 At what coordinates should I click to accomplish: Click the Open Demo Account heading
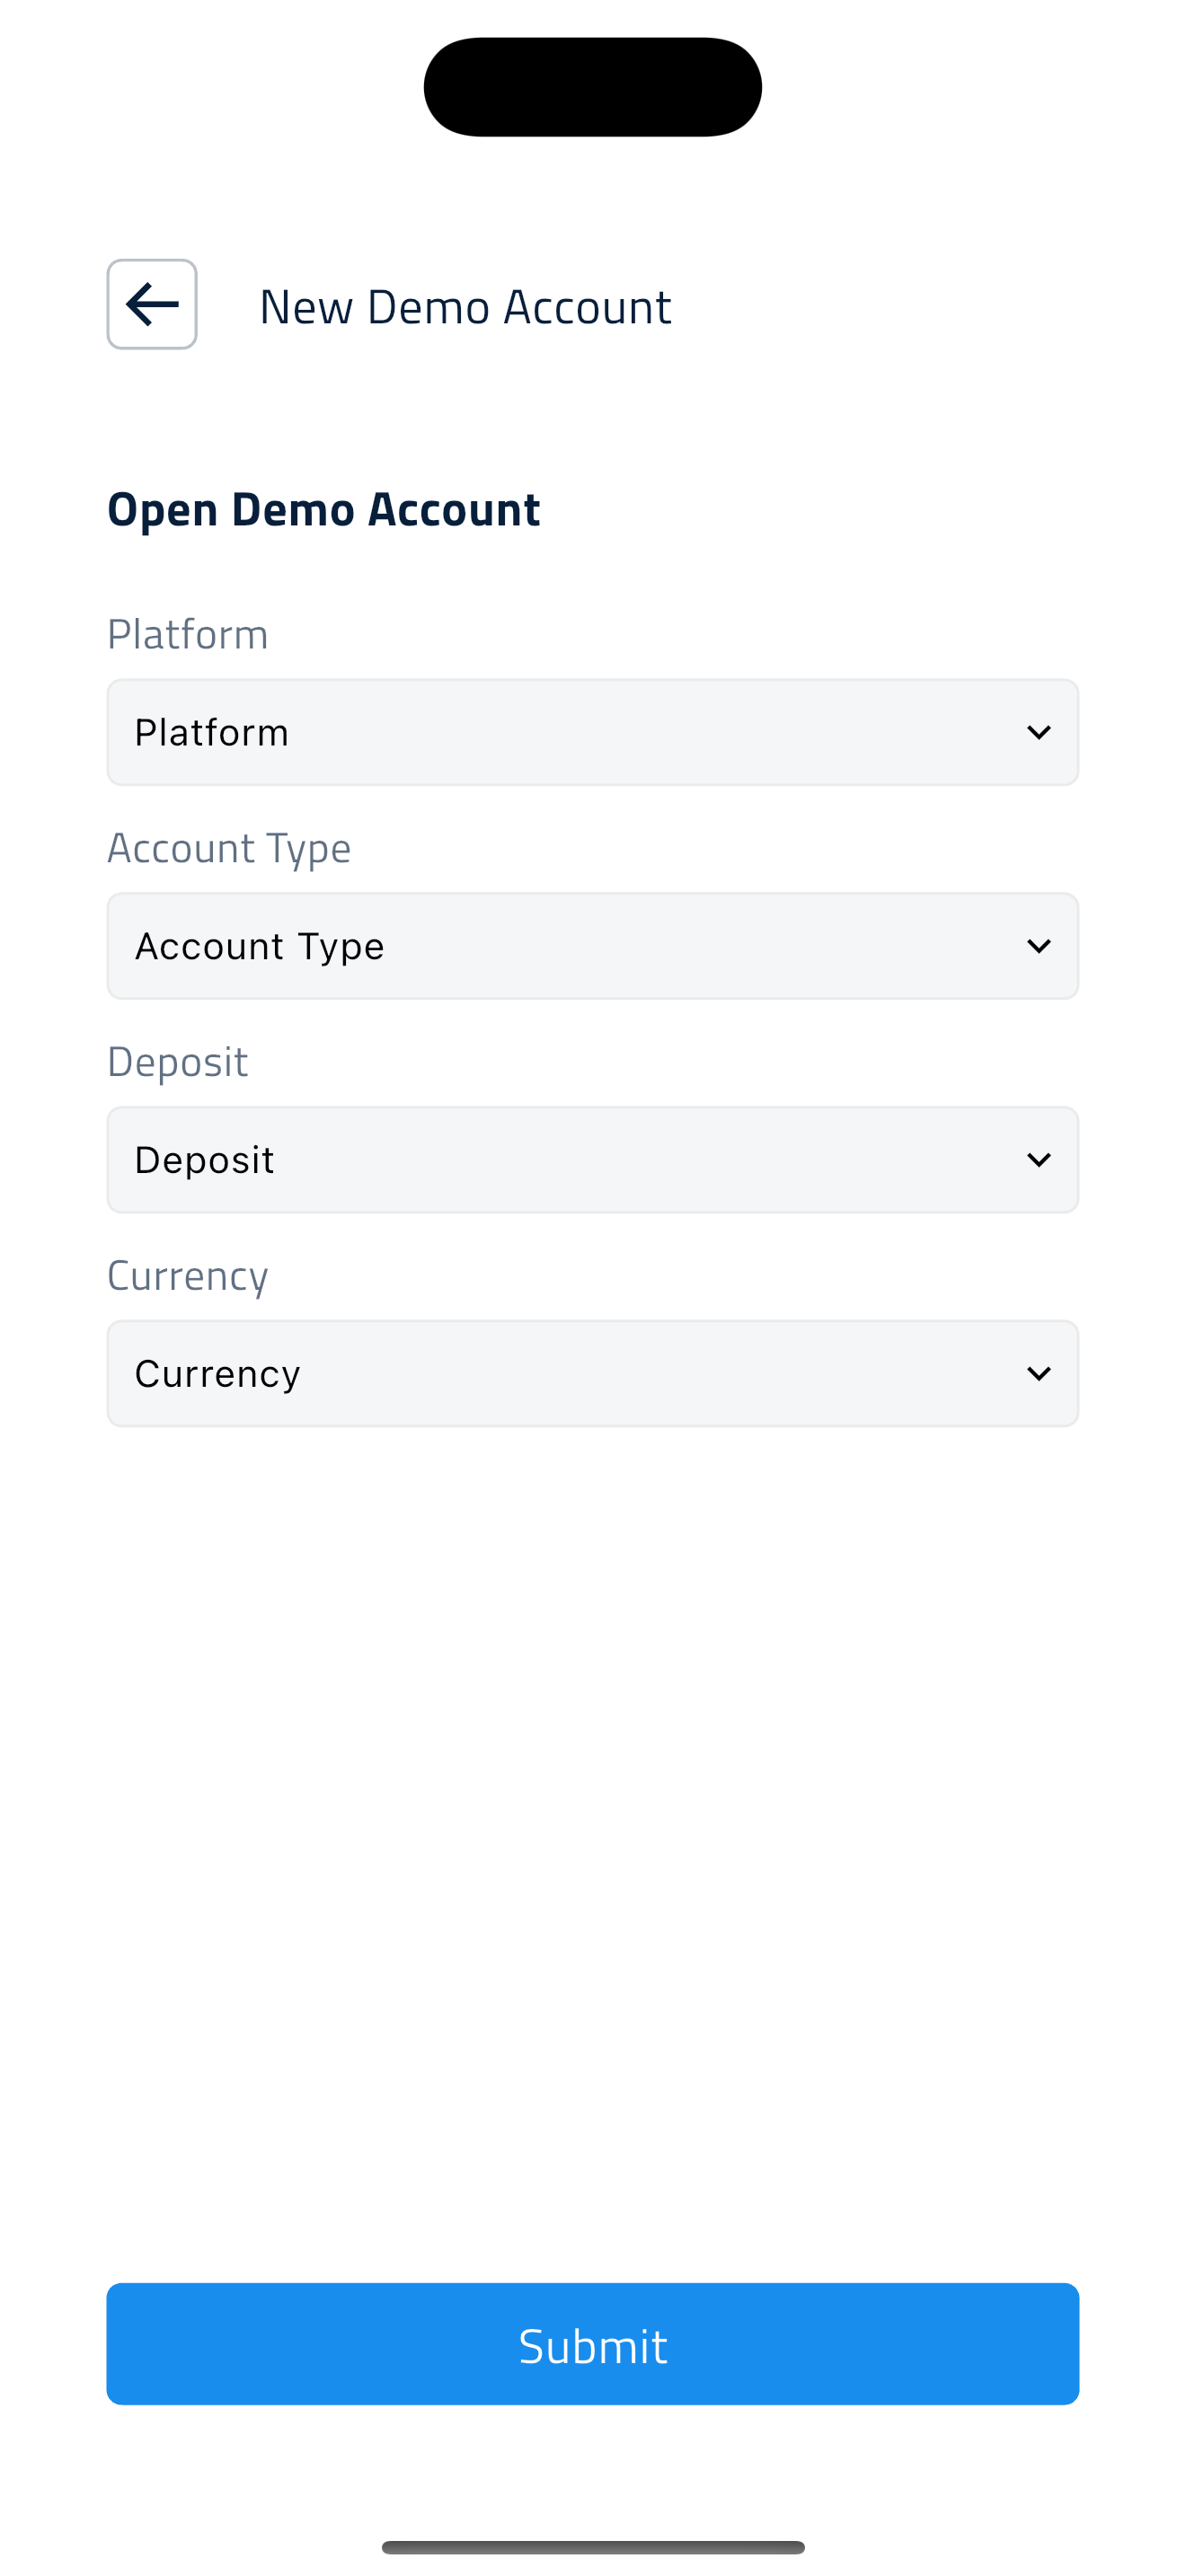[x=324, y=510]
